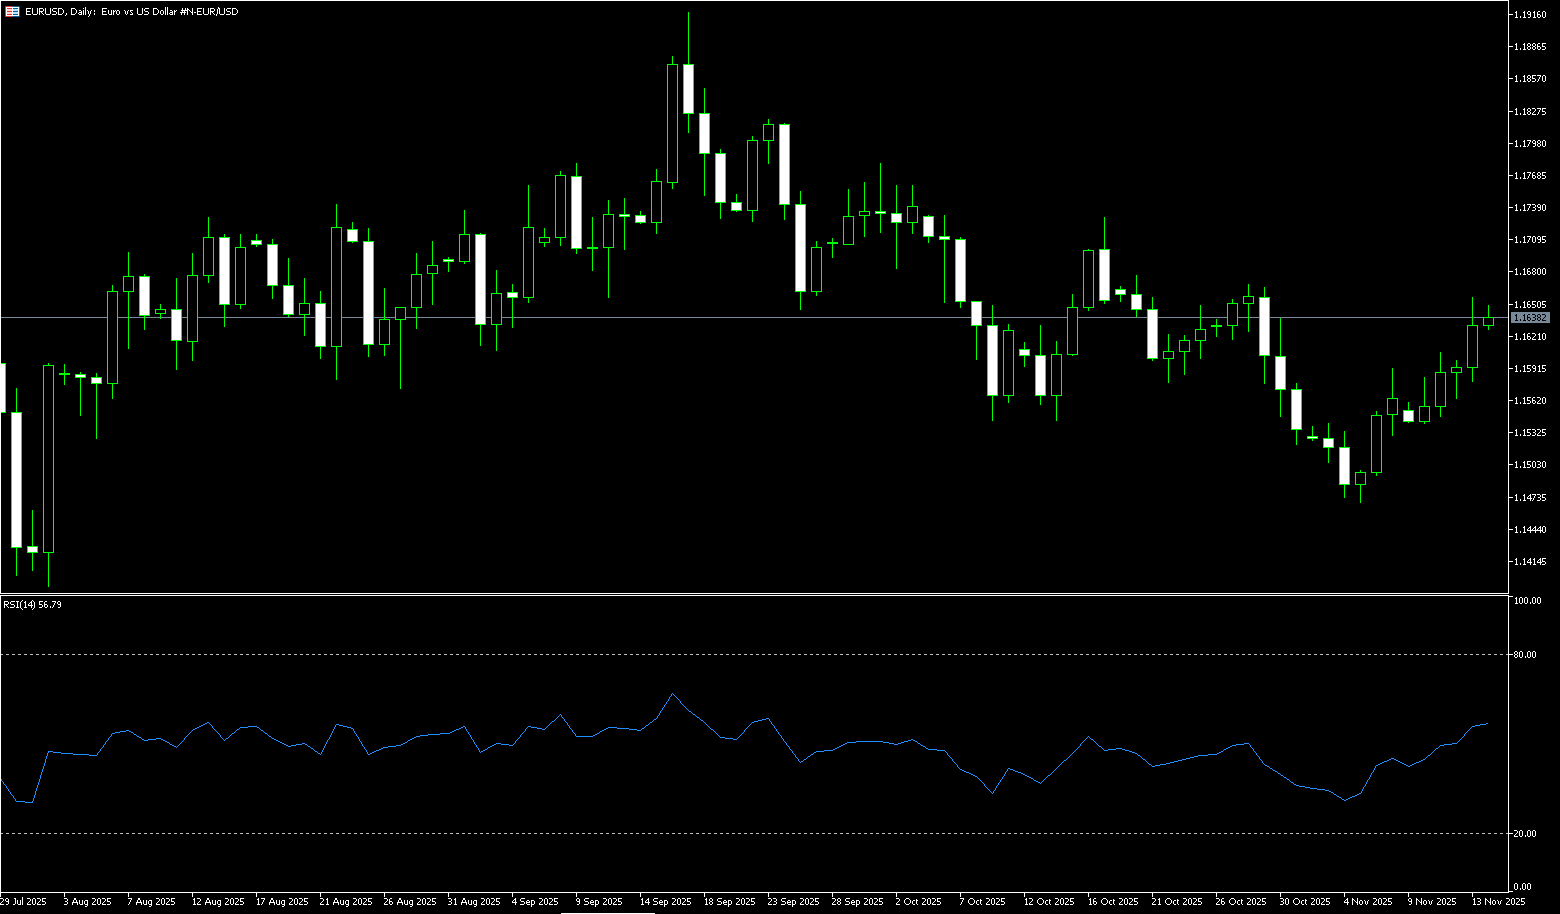
Task: Click the horizontal scrollbar thumb at chart bottom
Action: tap(607, 912)
